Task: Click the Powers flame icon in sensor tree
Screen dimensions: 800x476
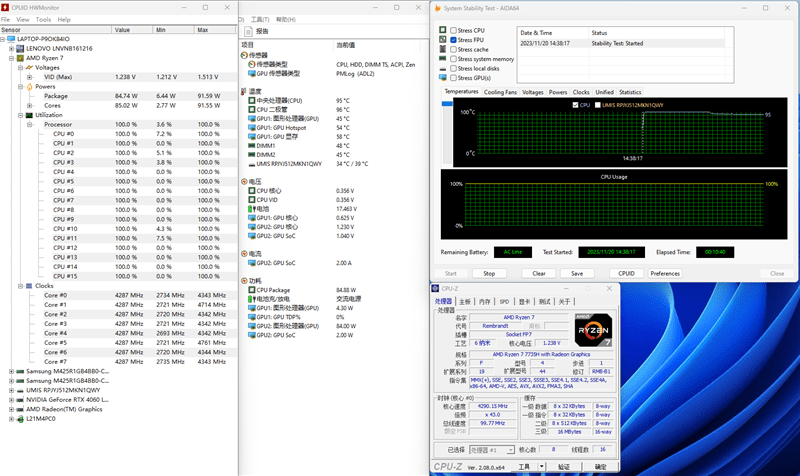Action: pos(30,87)
